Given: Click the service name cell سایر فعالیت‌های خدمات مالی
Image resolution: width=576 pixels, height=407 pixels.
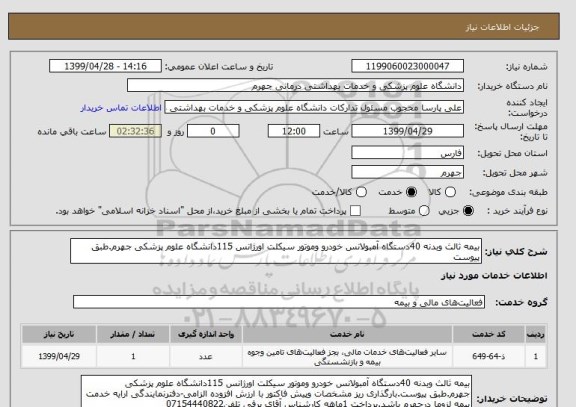Looking at the screenshot, I should (347, 357).
